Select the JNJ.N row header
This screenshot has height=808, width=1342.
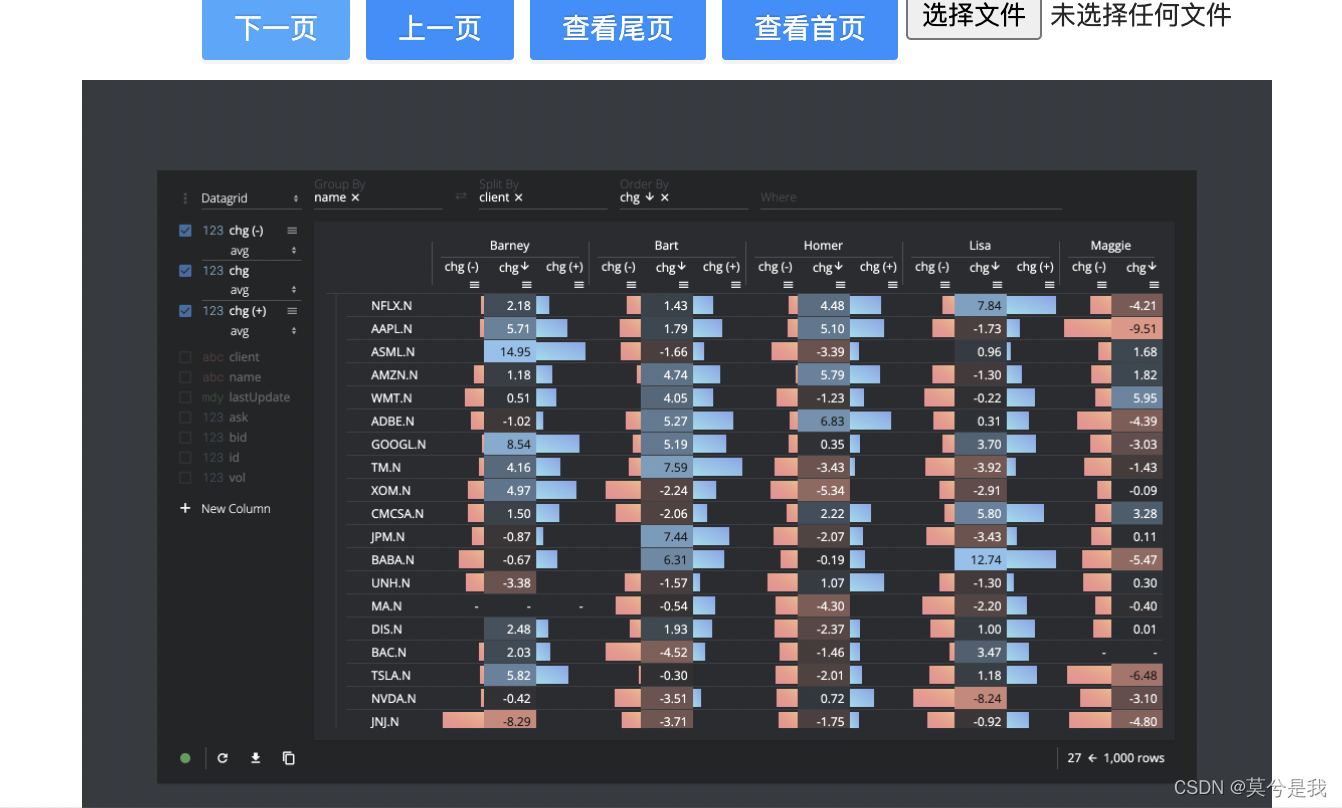pyautogui.click(x=385, y=722)
